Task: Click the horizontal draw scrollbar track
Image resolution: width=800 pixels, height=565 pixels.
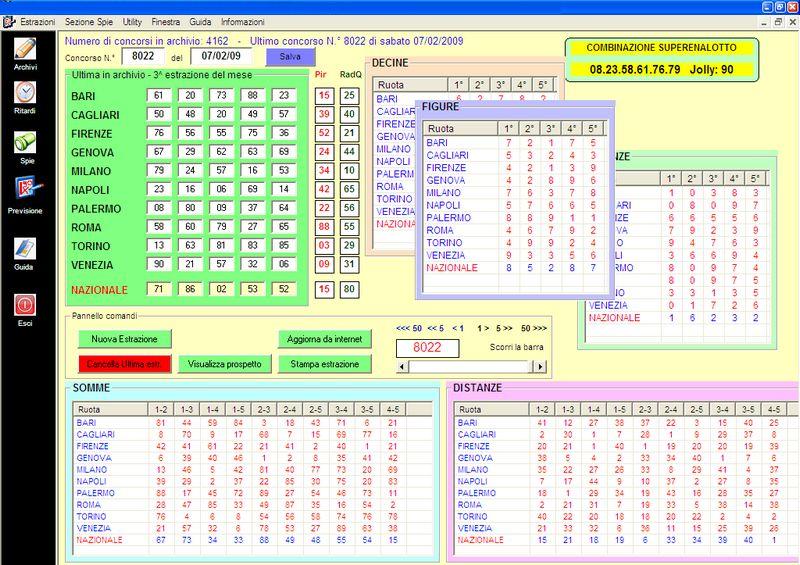Action: pyautogui.click(x=470, y=366)
